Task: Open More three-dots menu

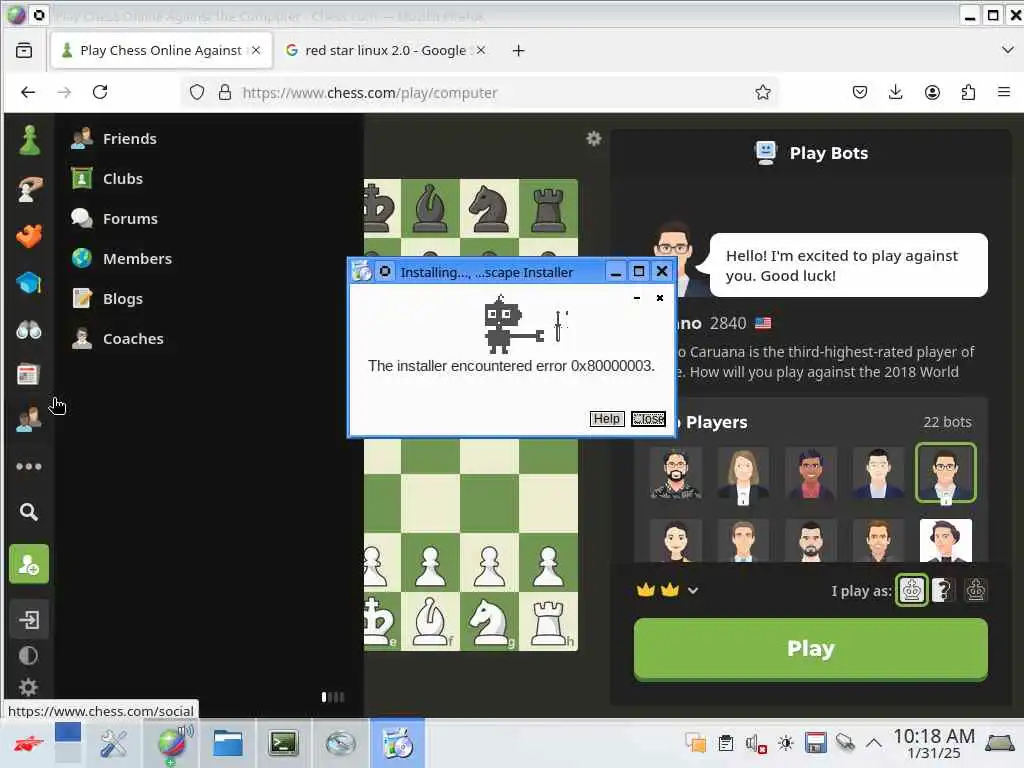Action: pos(29,466)
